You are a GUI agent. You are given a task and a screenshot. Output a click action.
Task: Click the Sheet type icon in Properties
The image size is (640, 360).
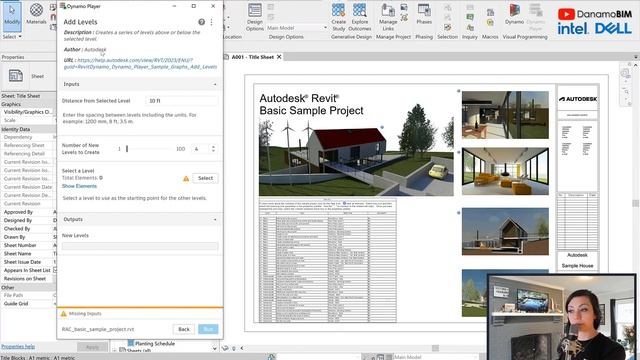click(x=16, y=76)
